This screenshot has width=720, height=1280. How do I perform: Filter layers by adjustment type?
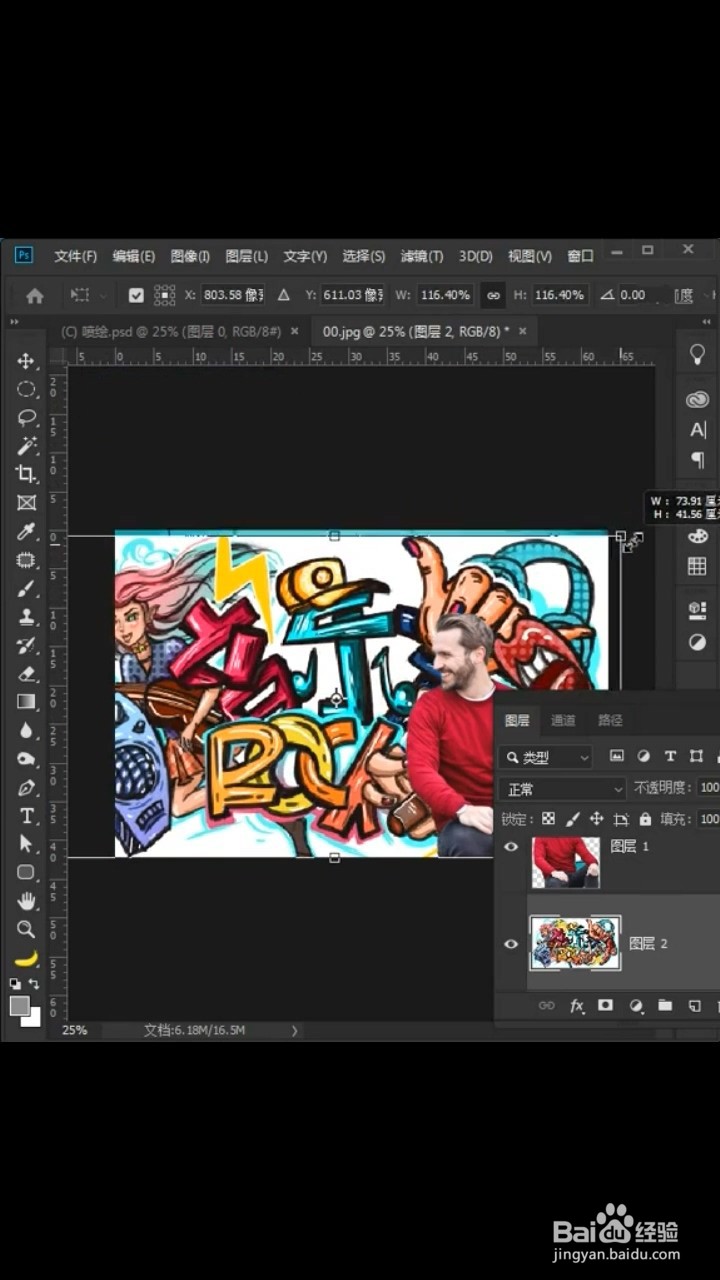643,756
